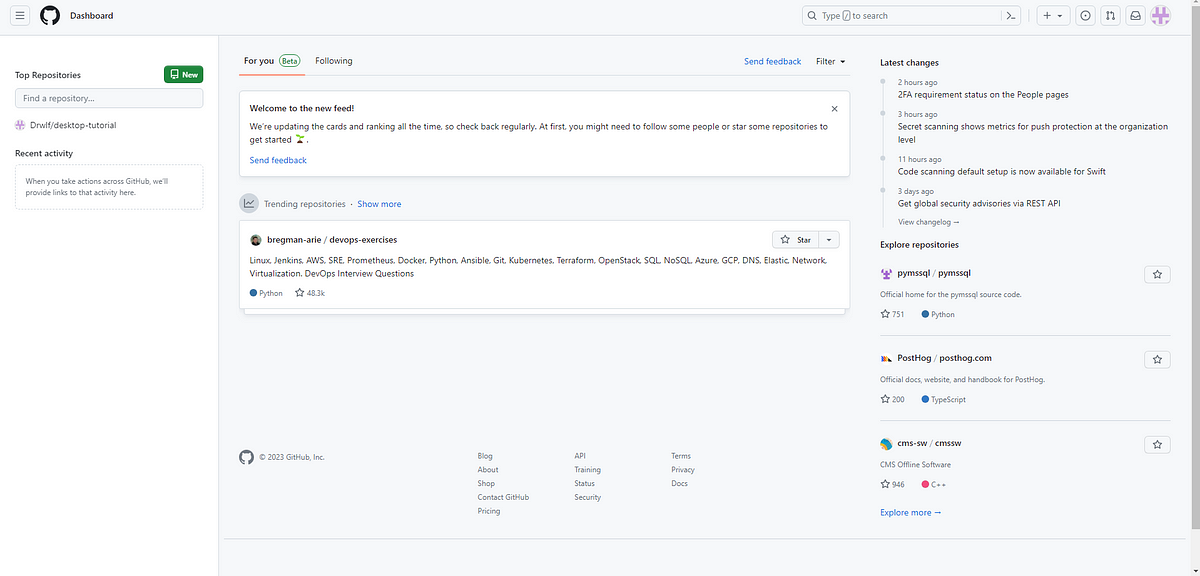The width and height of the screenshot is (1200, 576).
Task: Click the cms-sw organization avatar icon
Action: 886,443
